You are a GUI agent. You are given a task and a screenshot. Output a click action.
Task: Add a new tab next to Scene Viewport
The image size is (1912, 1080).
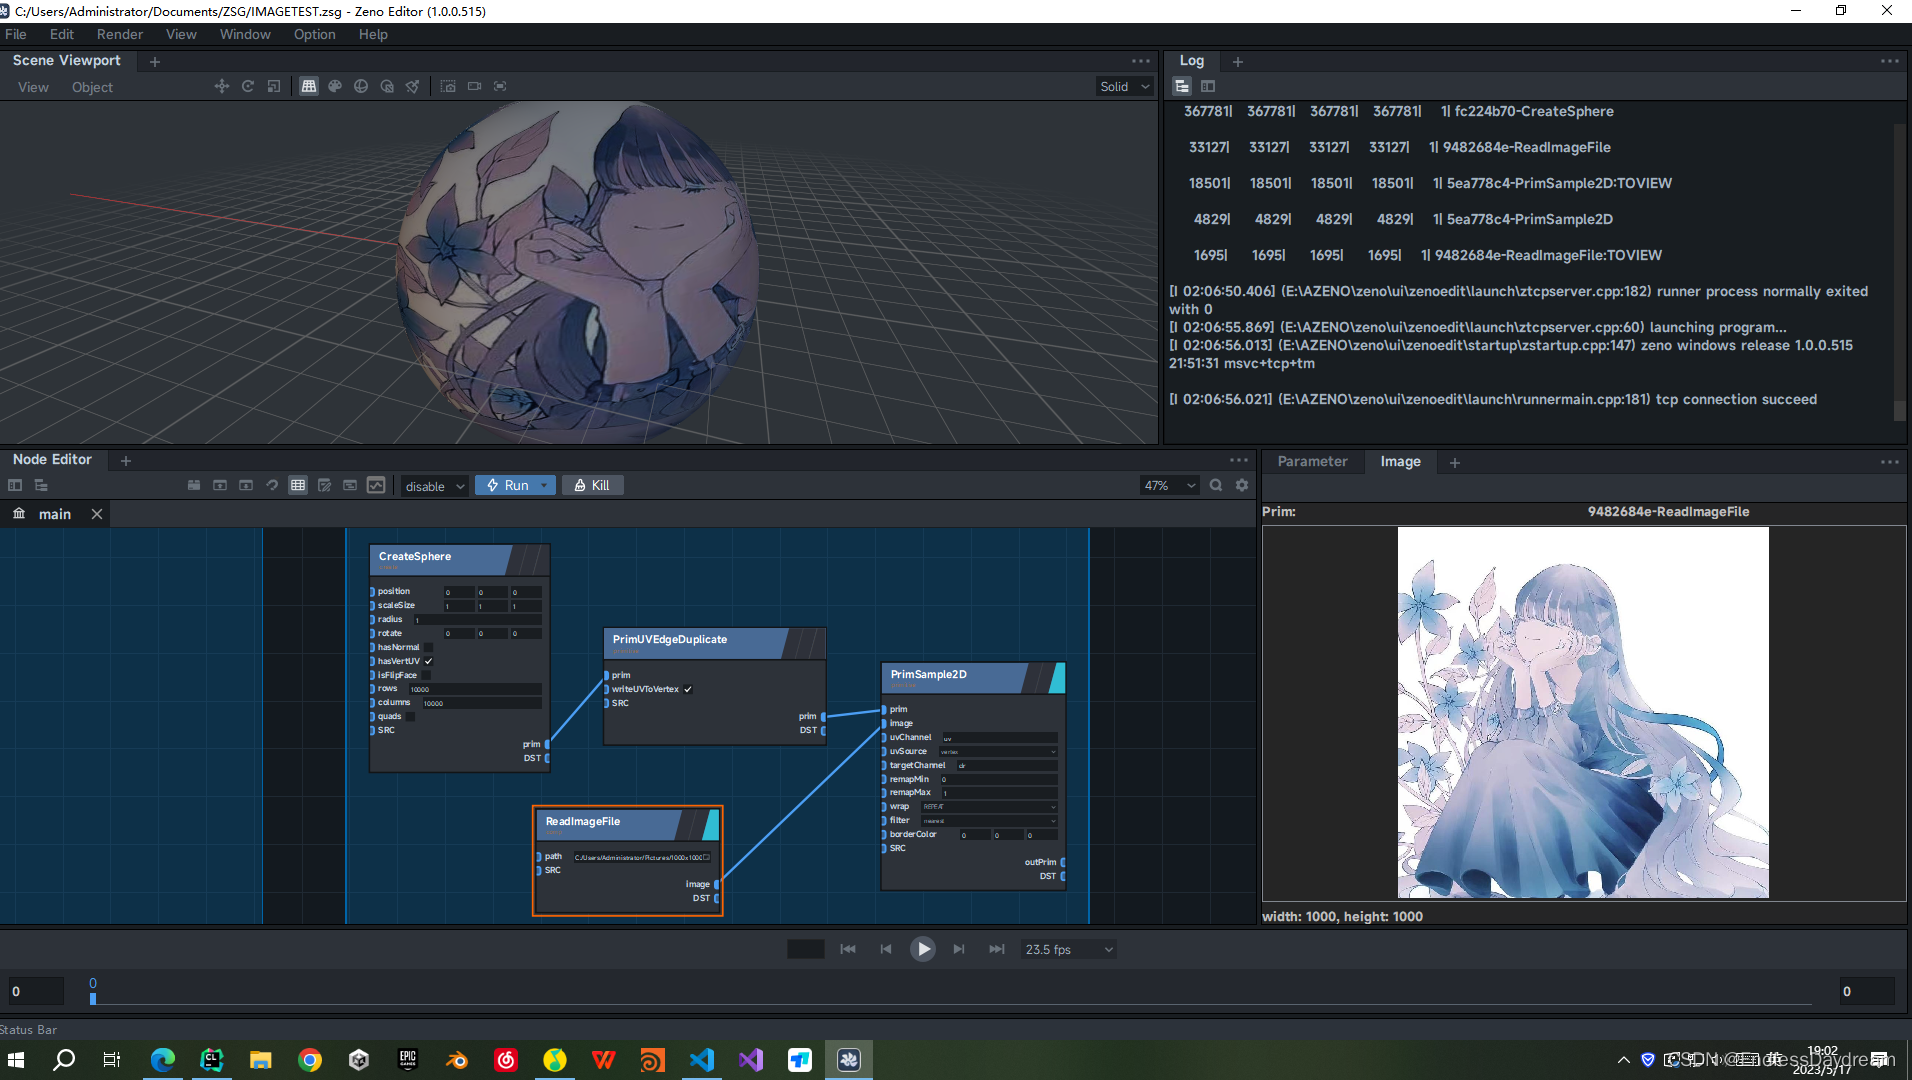(154, 61)
